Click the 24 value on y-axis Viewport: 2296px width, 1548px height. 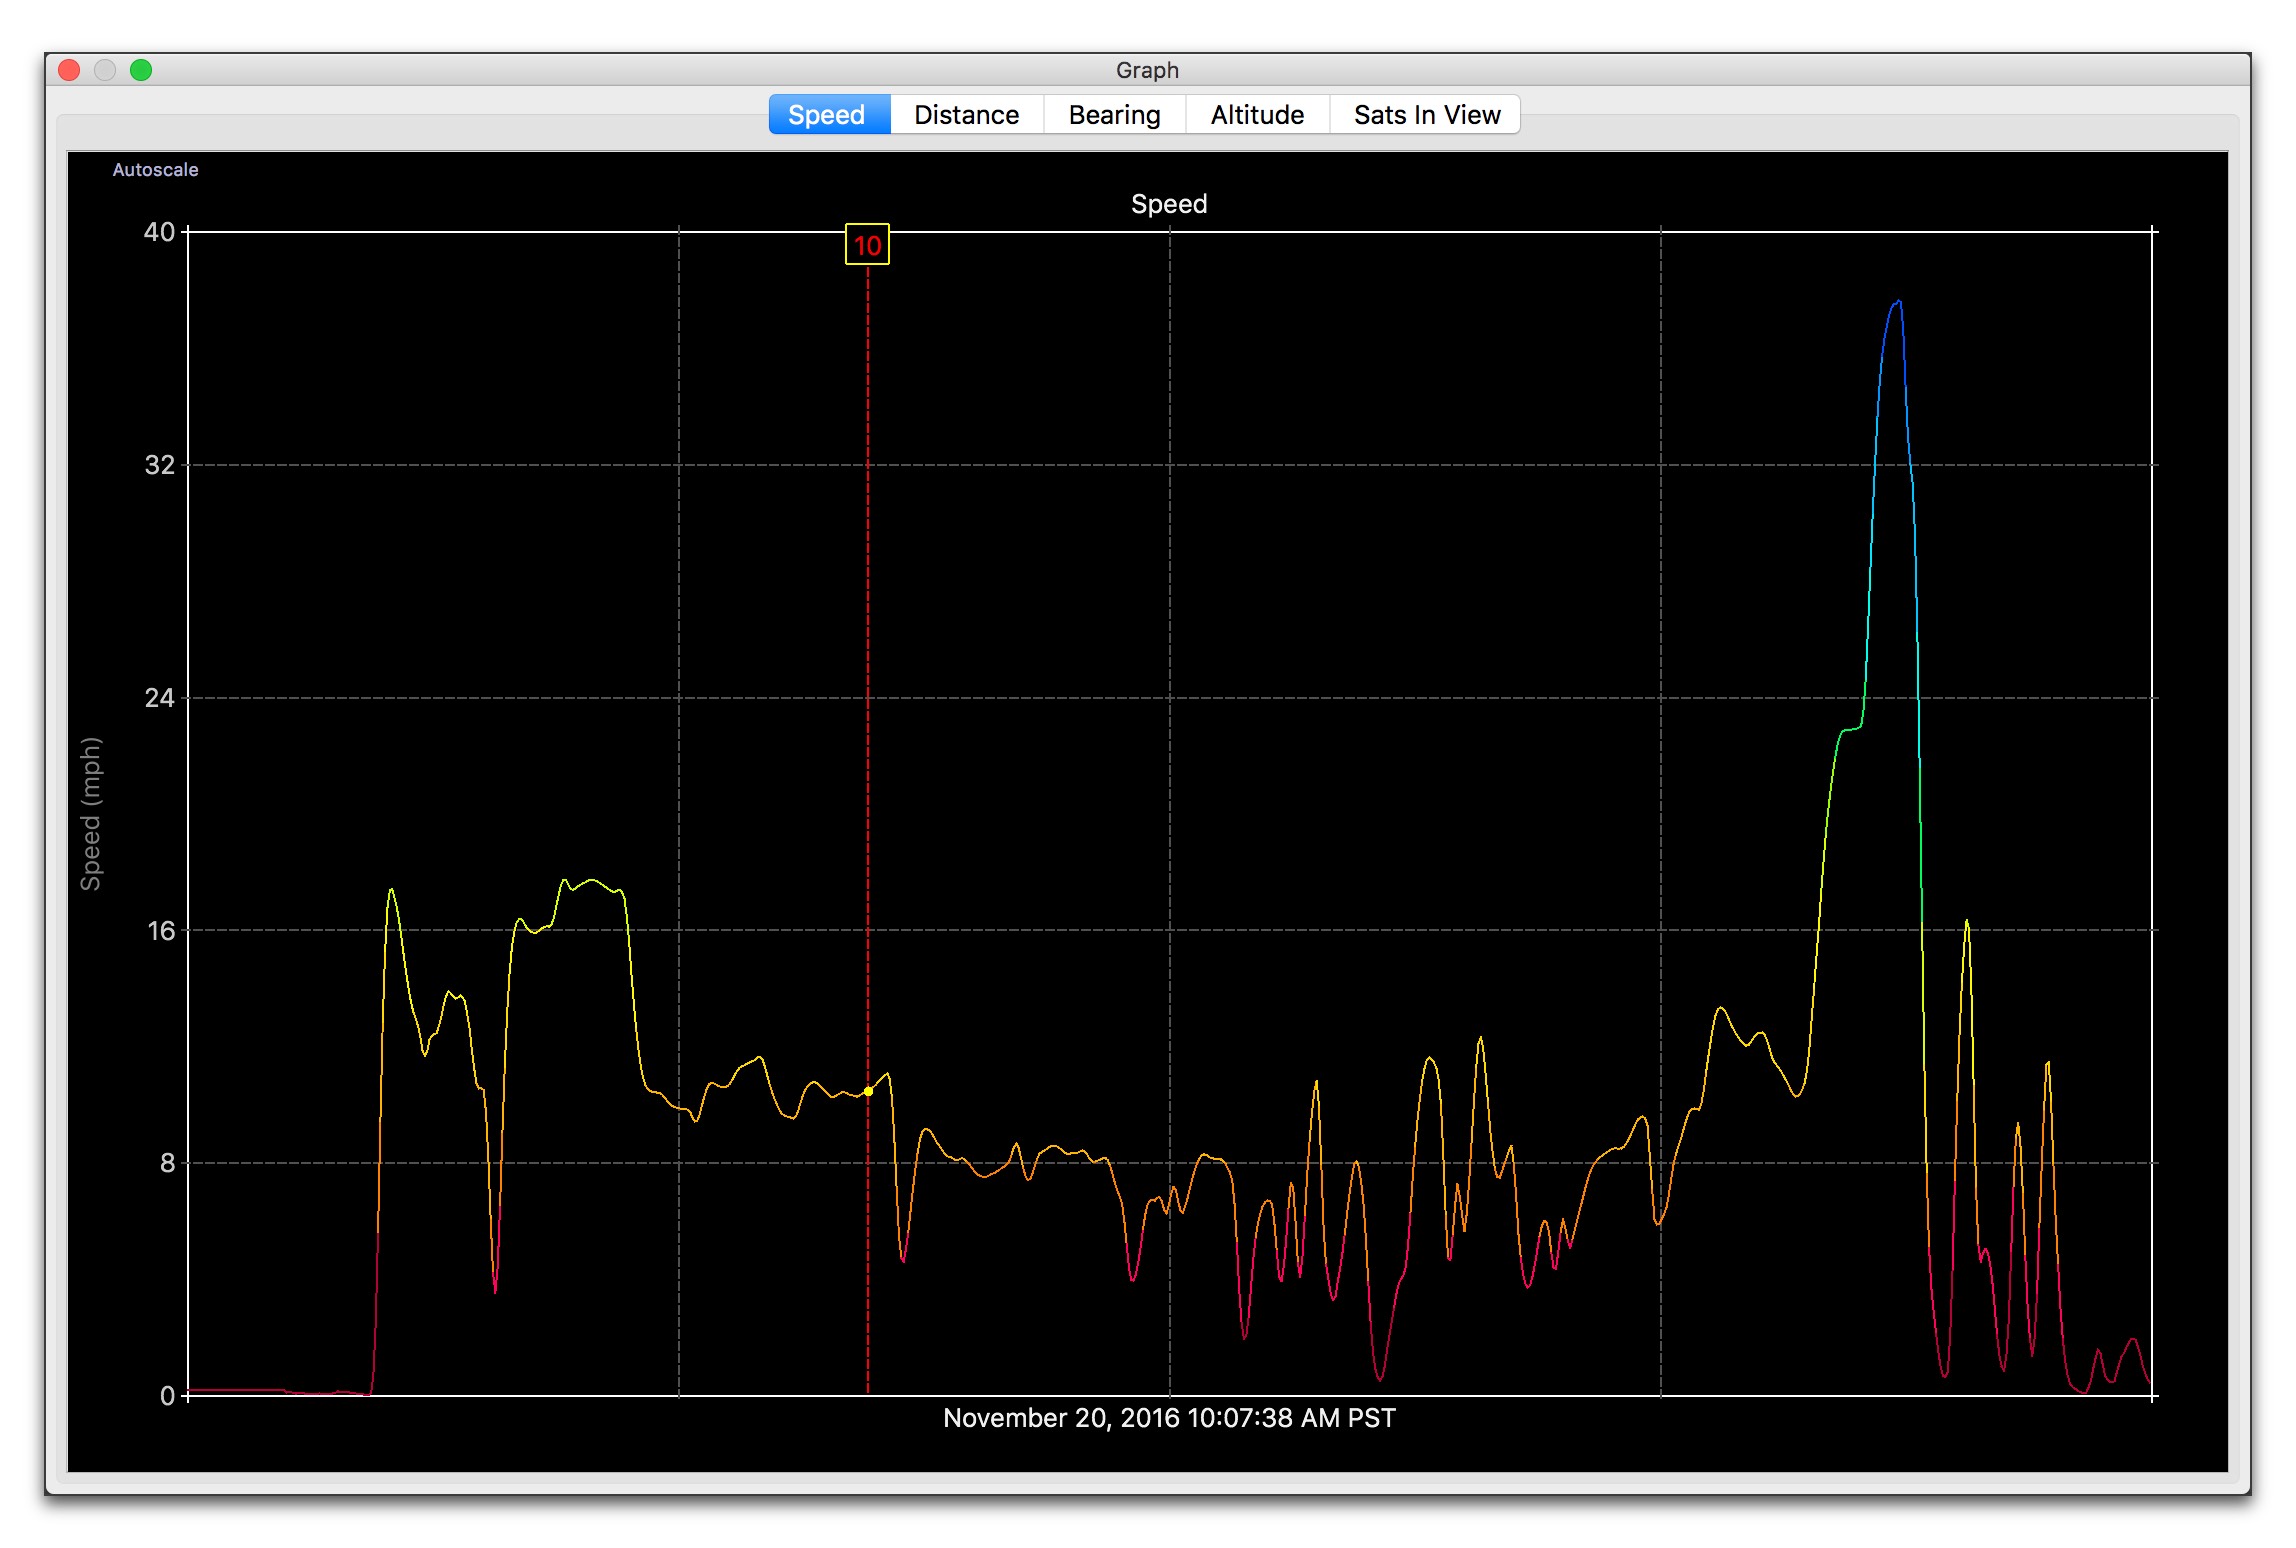click(159, 698)
